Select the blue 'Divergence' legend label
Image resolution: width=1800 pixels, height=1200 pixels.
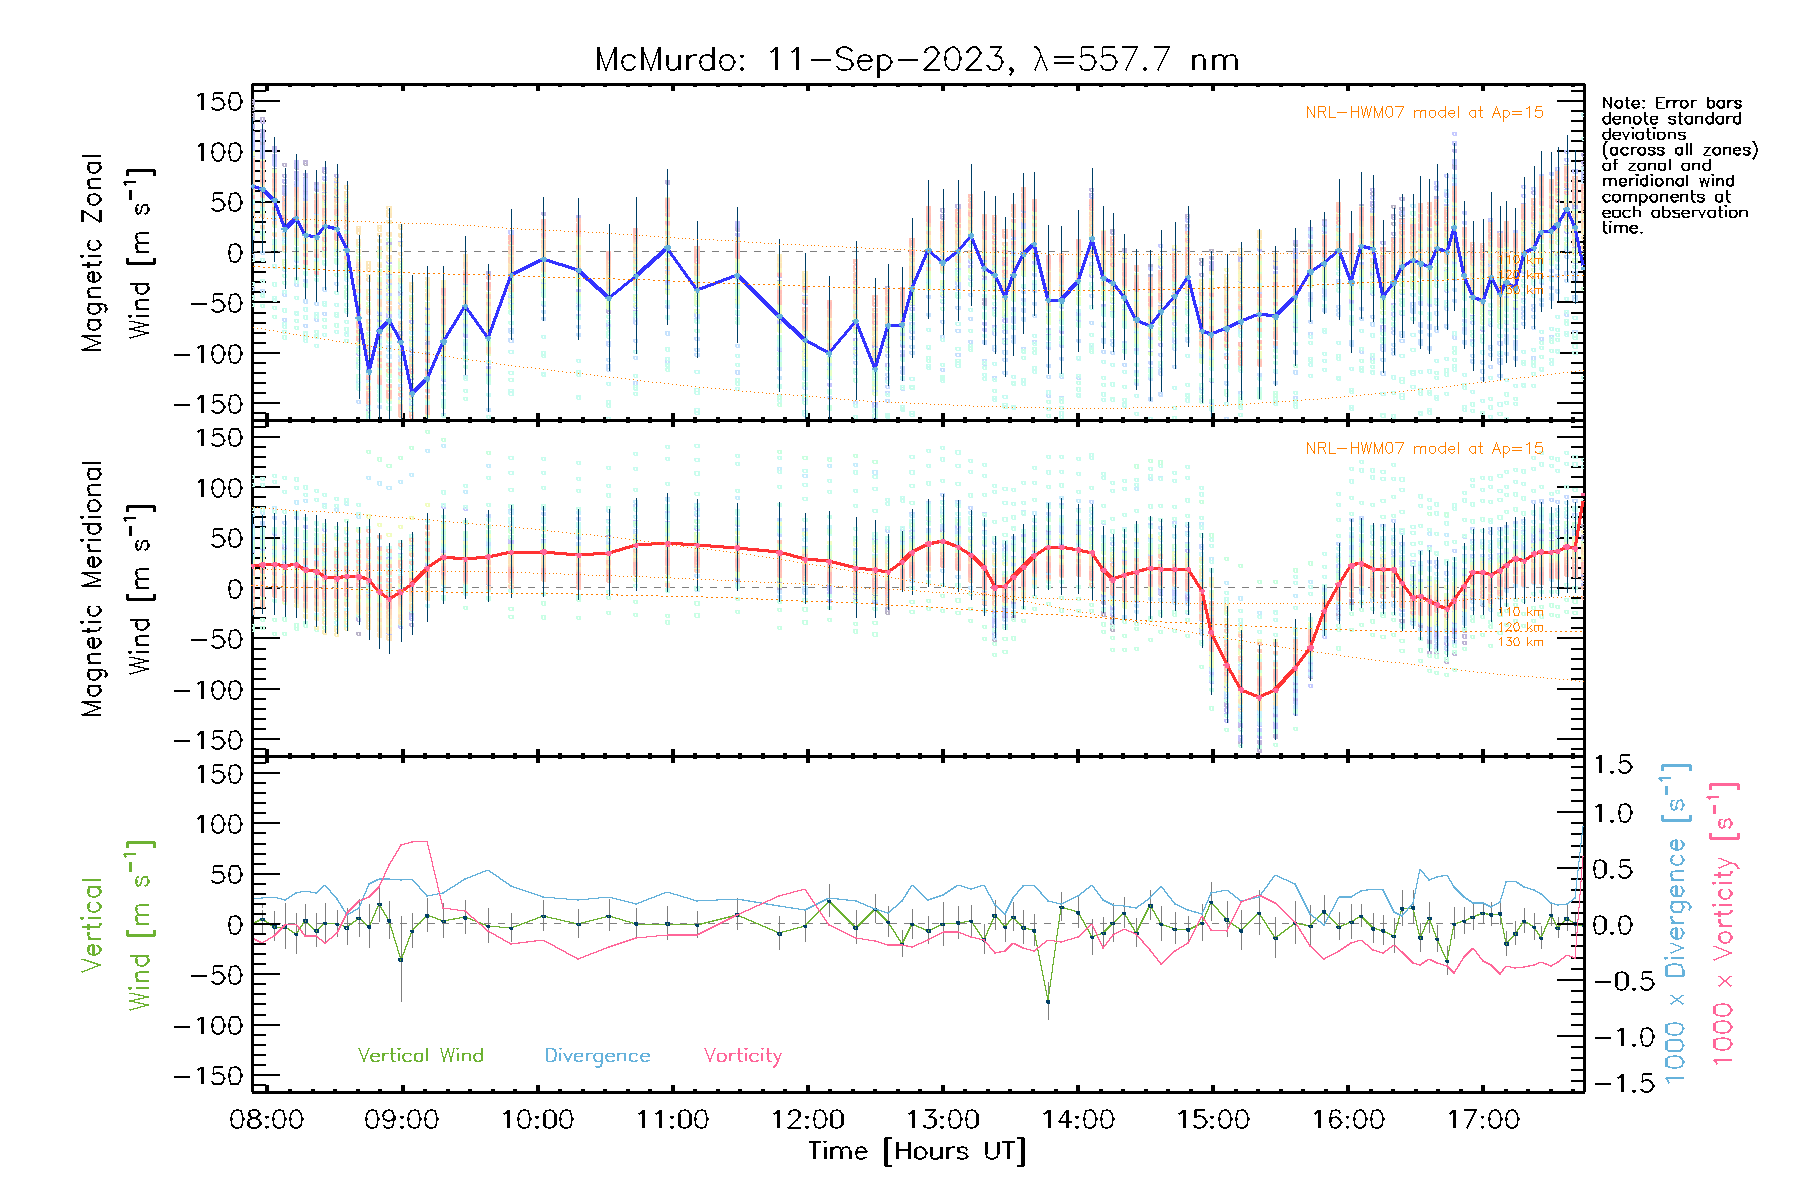click(x=597, y=1055)
